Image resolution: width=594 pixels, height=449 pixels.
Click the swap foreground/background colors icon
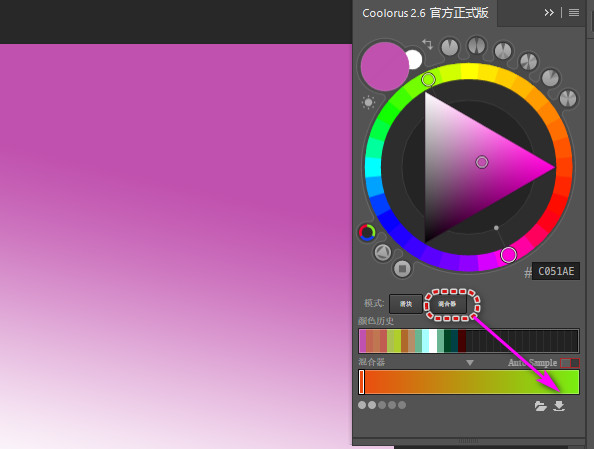[x=427, y=44]
